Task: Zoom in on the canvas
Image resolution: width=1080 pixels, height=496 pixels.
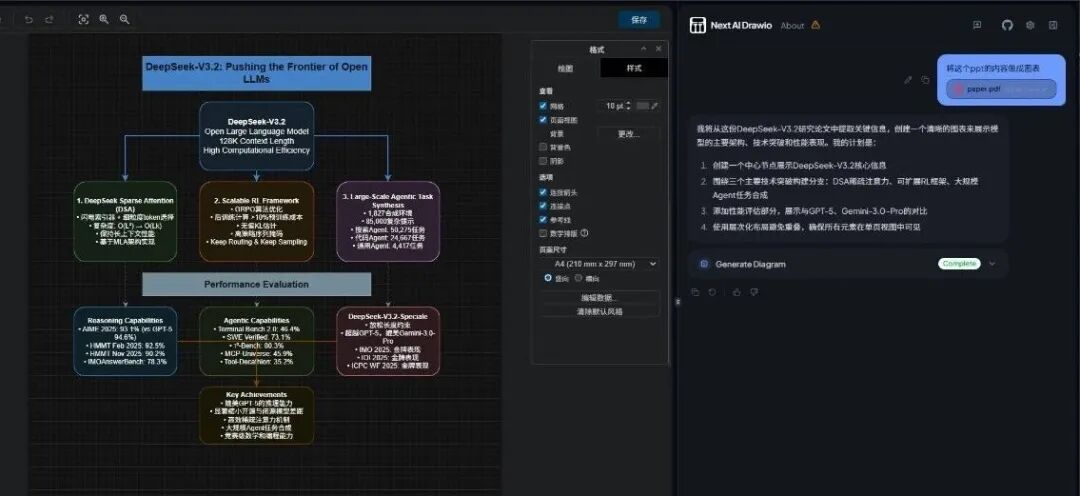Action: [104, 19]
